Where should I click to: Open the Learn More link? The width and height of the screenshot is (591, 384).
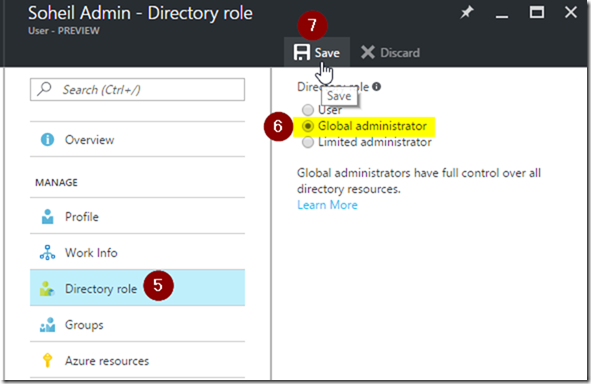327,205
